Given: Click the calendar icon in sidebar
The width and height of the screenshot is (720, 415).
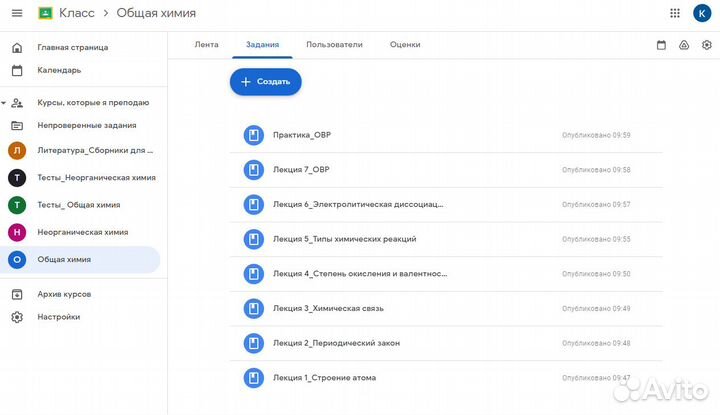Looking at the screenshot, I should (17, 70).
